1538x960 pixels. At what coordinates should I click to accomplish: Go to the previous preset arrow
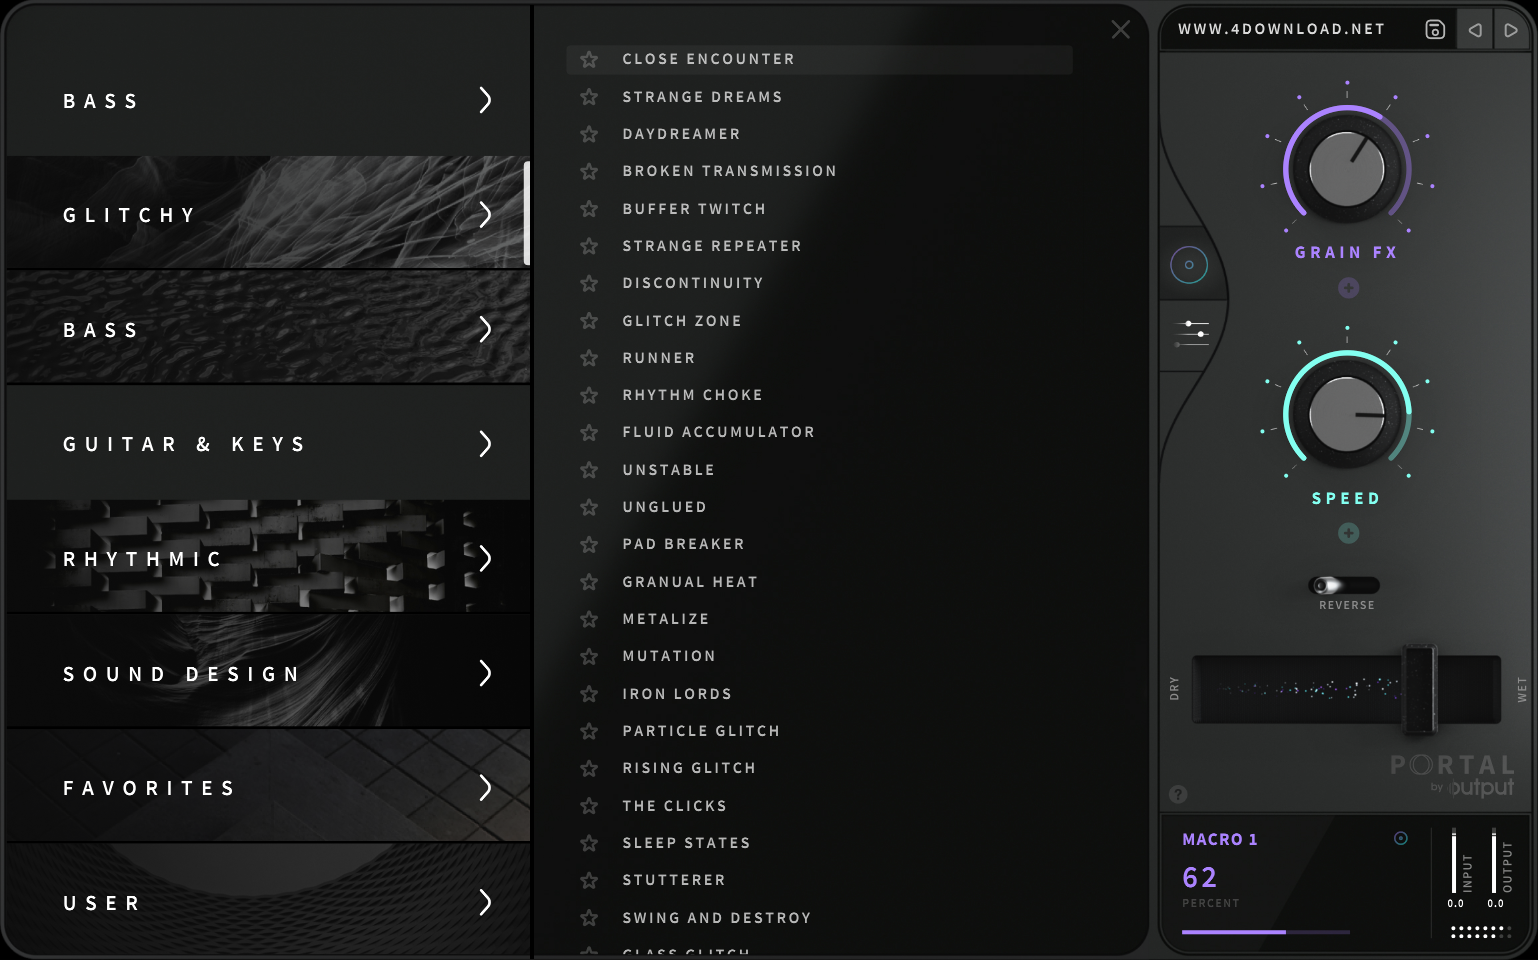coord(1475,30)
